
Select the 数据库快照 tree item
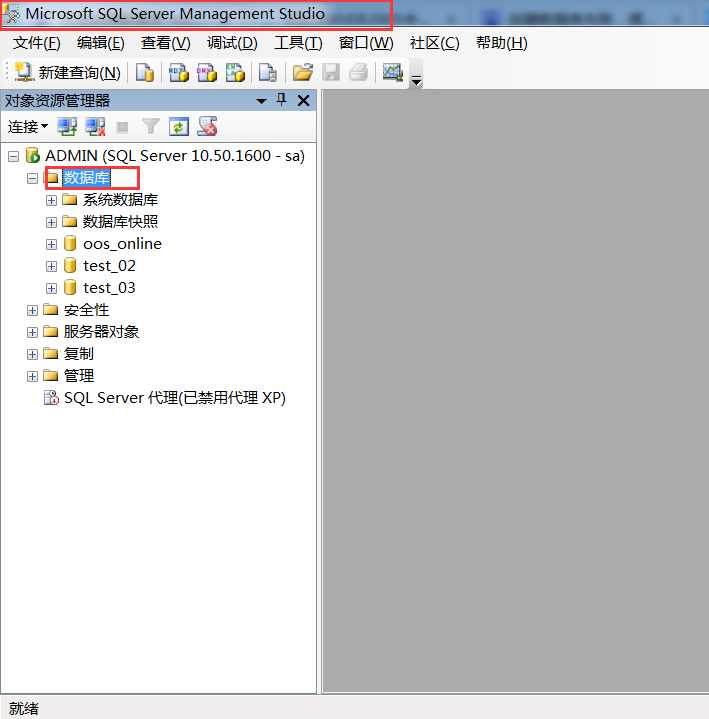click(120, 222)
